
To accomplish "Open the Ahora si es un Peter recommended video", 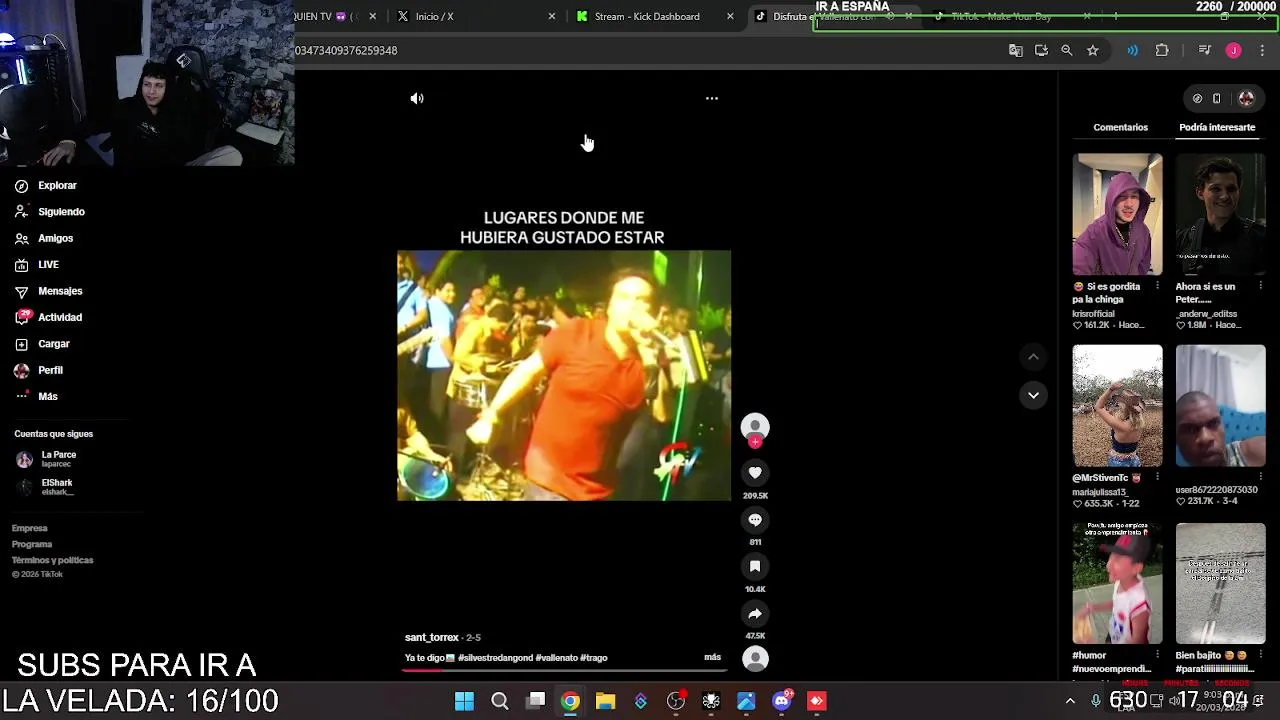I will (1220, 214).
